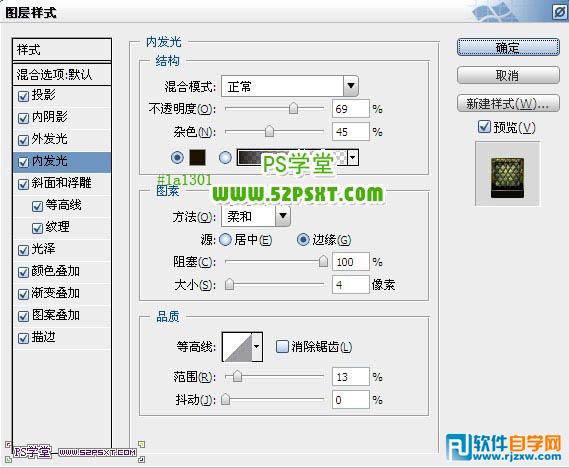Toggle the 外发光 outer glow checkbox
This screenshot has width=569, height=468.
(x=23, y=140)
